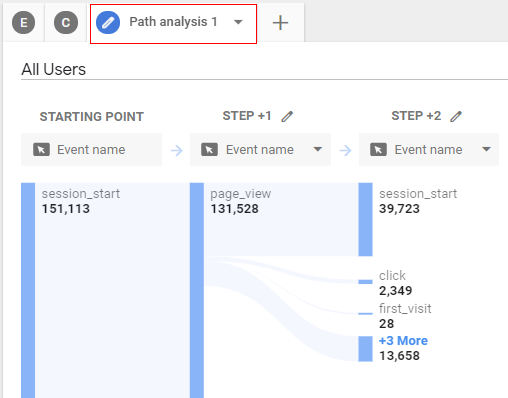The height and width of the screenshot is (398, 508).
Task: Expand the STEP +2 Event name dropdown
Action: pos(487,149)
